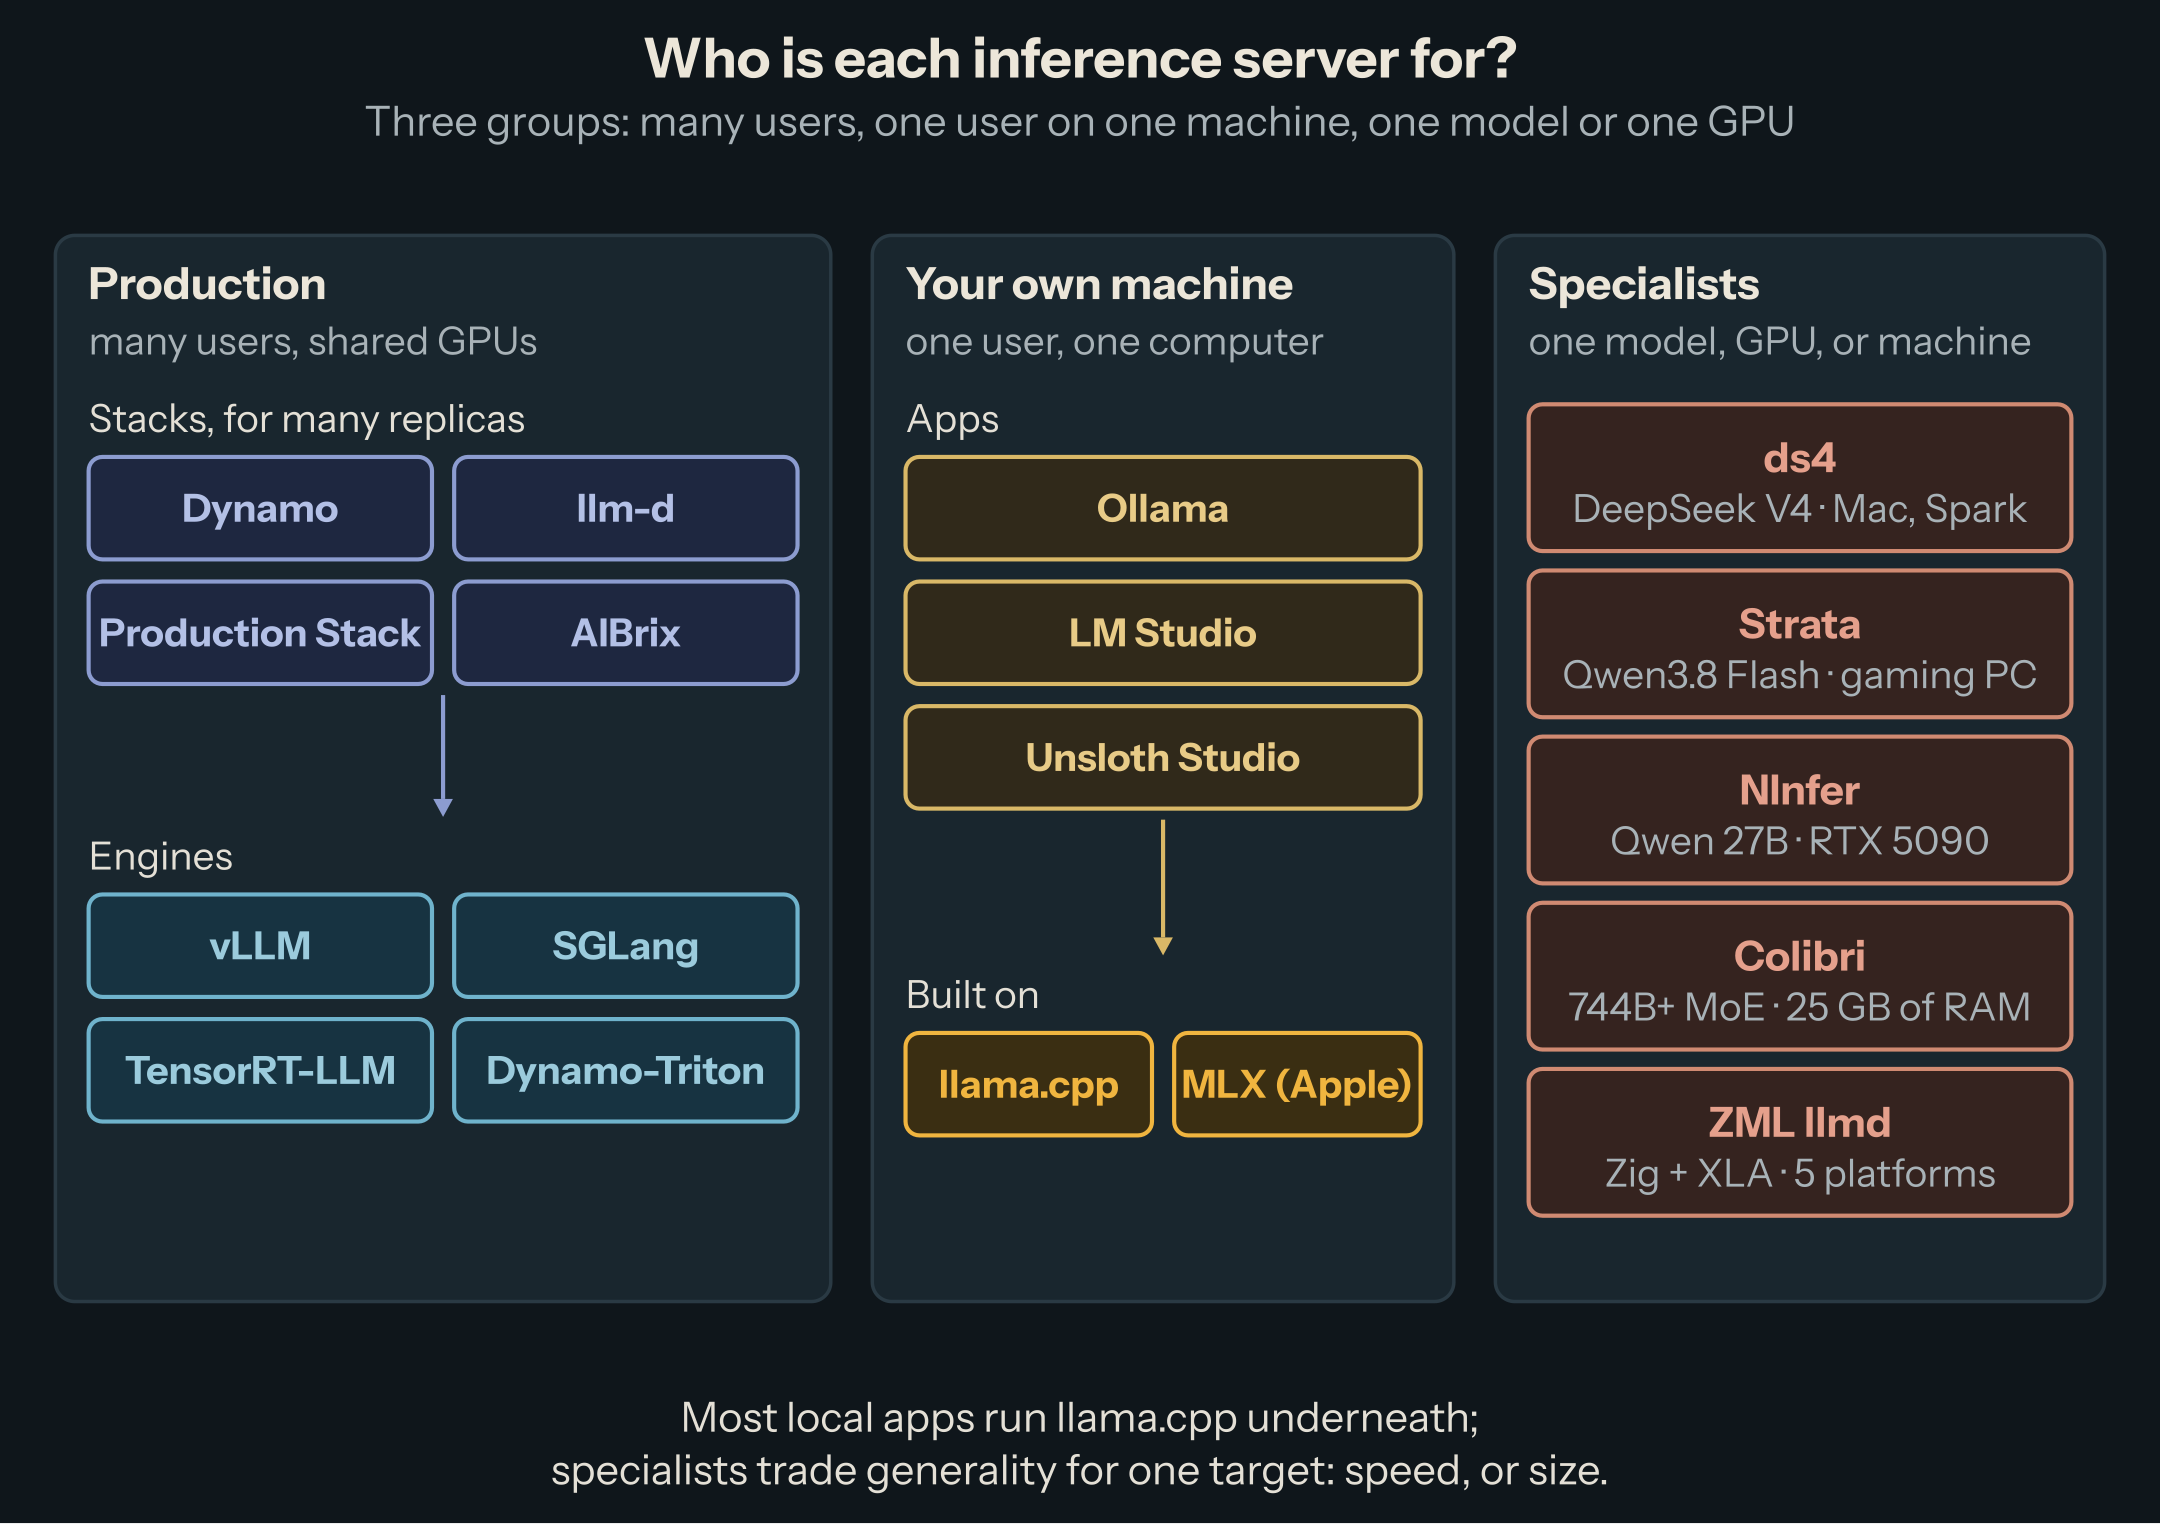Image resolution: width=2160 pixels, height=1524 pixels.
Task: Select the Ollama app box
Action: pyautogui.click(x=1162, y=508)
